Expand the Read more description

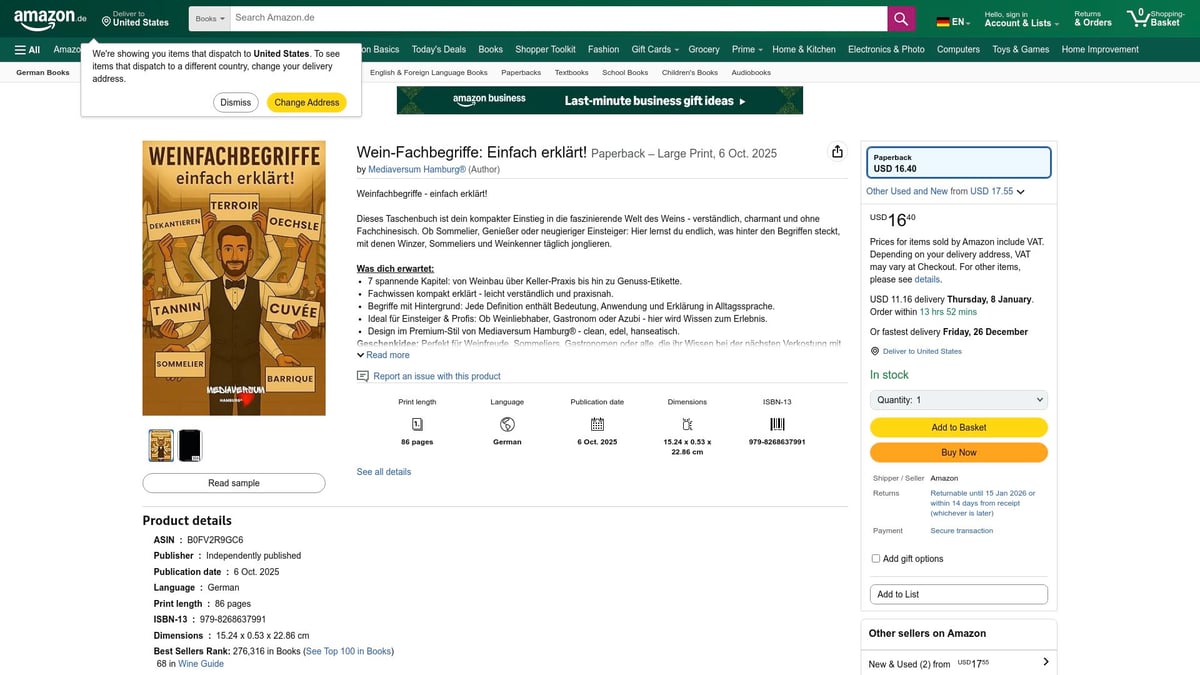384,354
